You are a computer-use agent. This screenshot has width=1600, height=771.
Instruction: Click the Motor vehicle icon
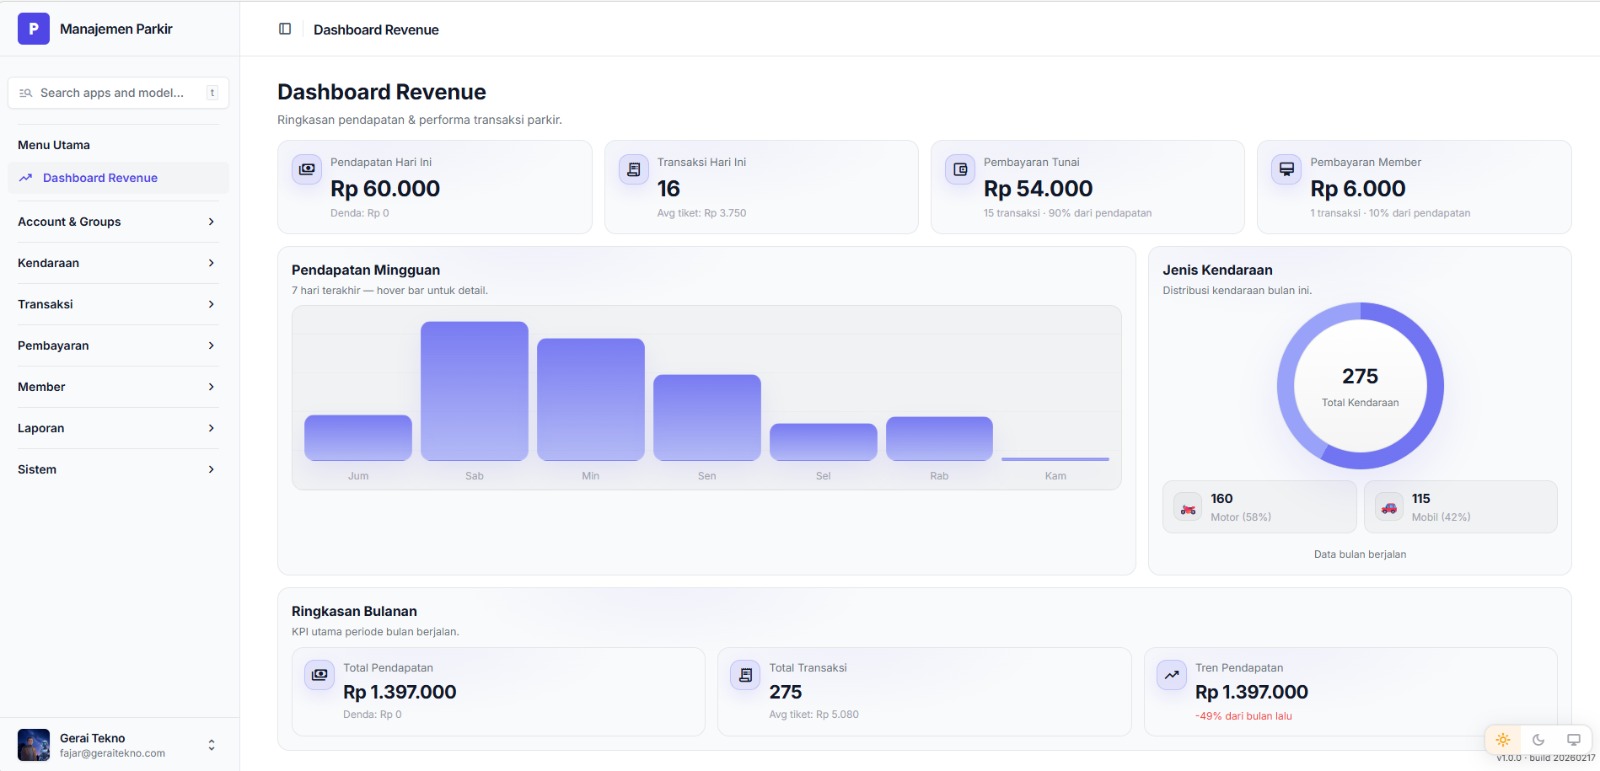pos(1188,508)
